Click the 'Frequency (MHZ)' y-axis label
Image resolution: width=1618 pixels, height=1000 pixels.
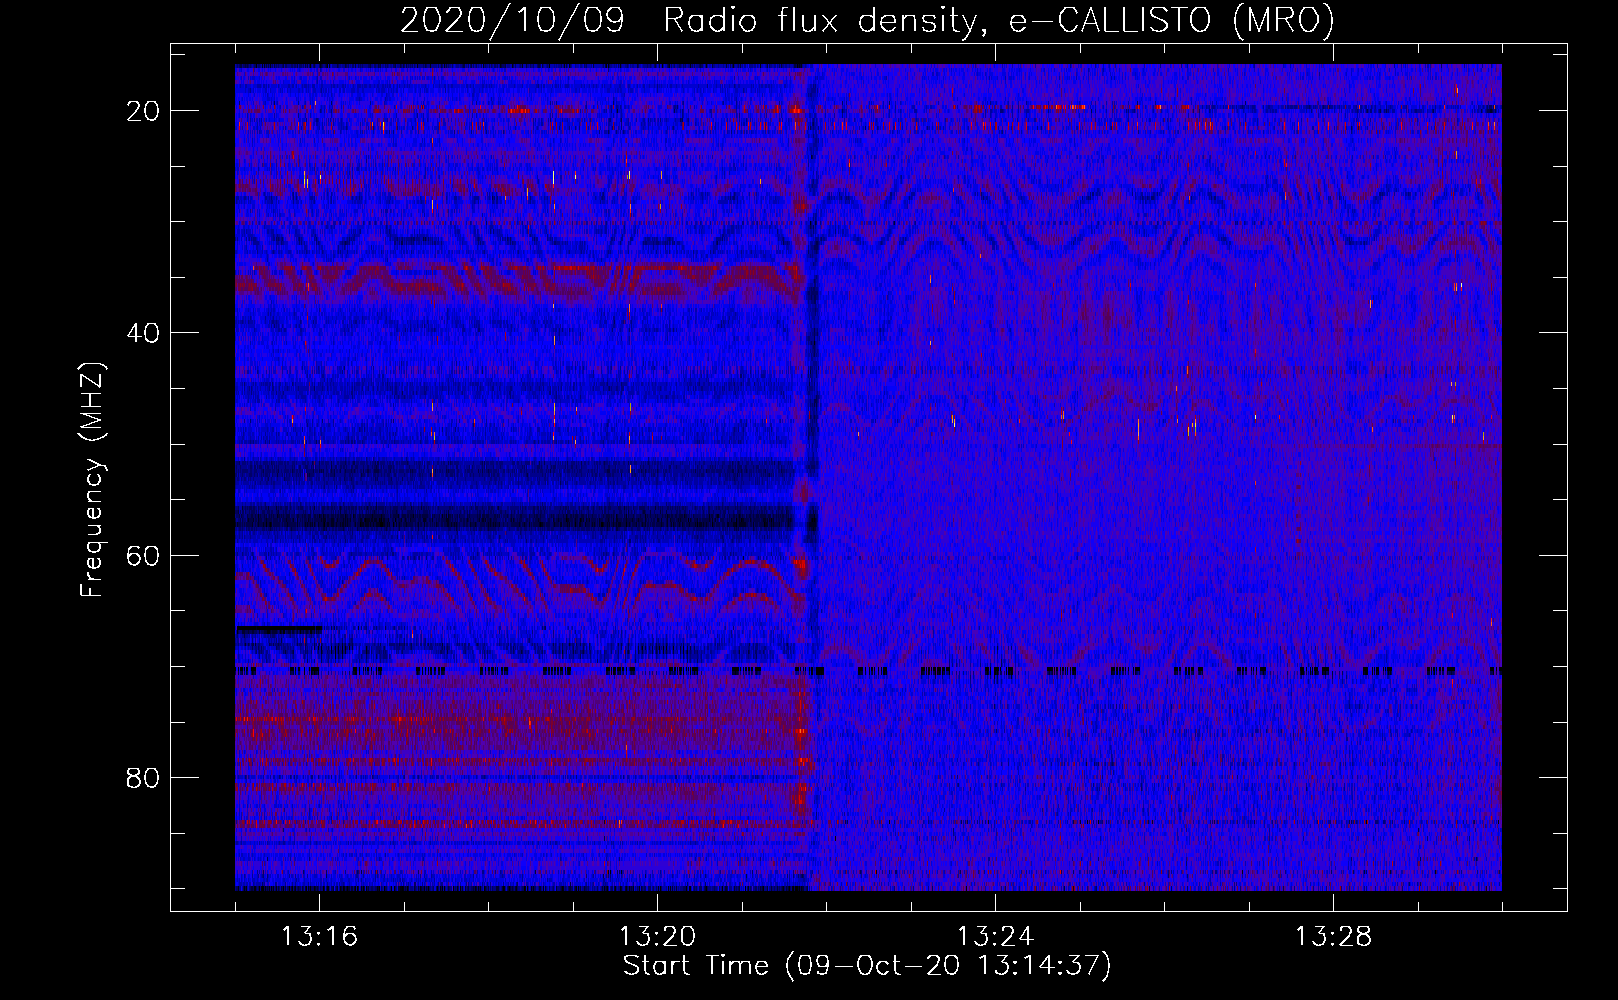[92, 480]
